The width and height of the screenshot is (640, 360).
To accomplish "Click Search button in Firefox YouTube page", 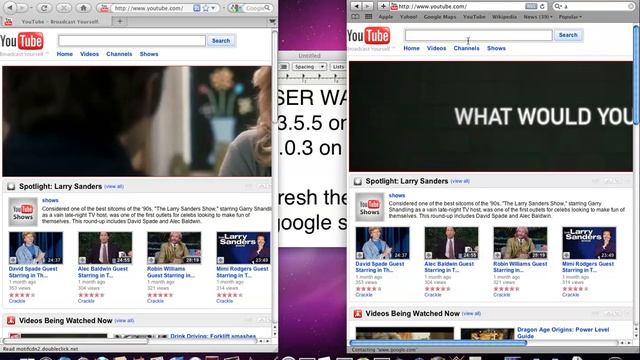I will 221,41.
